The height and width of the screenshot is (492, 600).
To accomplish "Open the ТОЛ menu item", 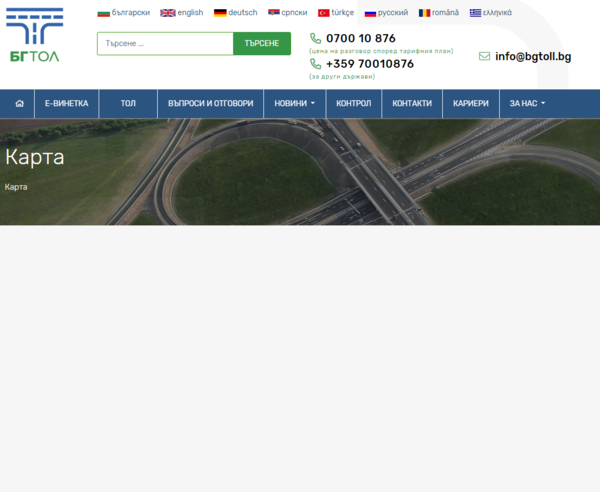I will [x=128, y=103].
